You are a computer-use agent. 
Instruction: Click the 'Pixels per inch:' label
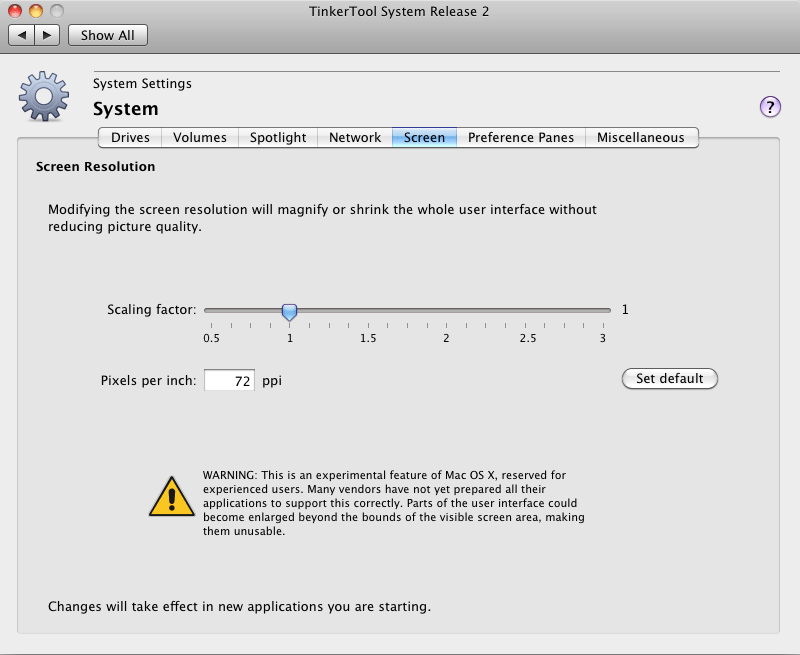coord(148,381)
